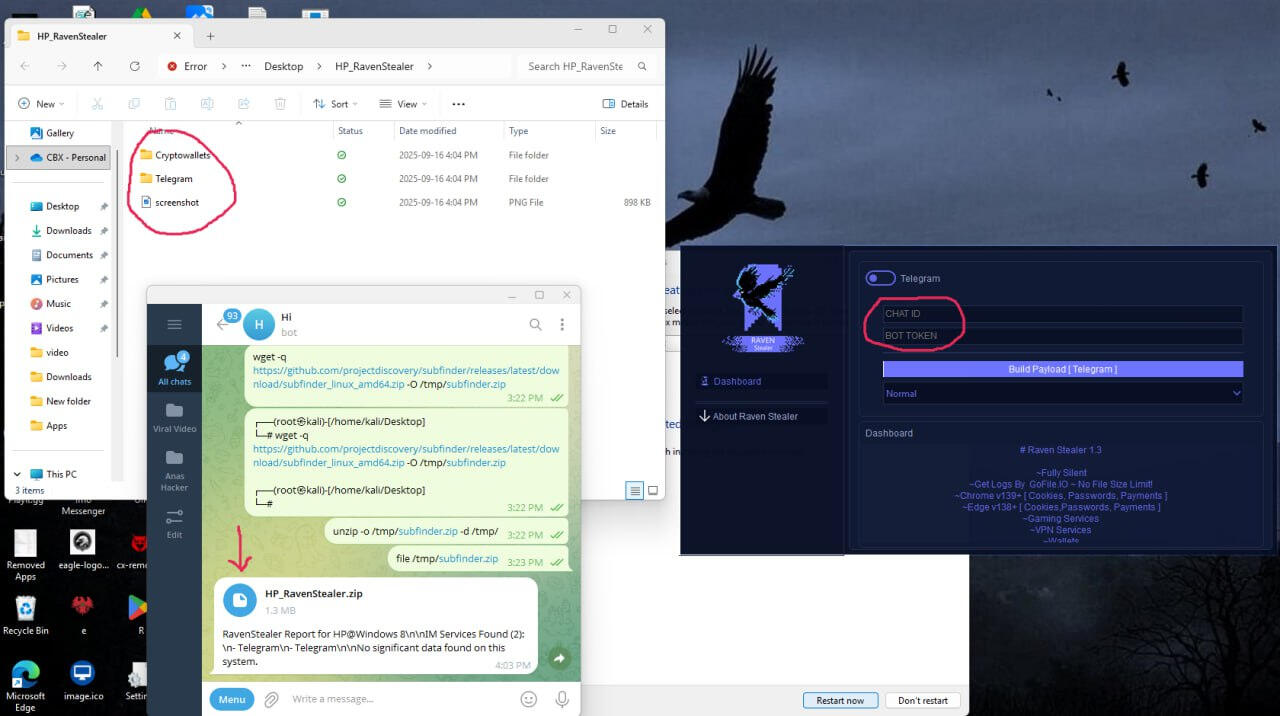
Task: Attach a file with the paperclip icon
Action: click(271, 699)
